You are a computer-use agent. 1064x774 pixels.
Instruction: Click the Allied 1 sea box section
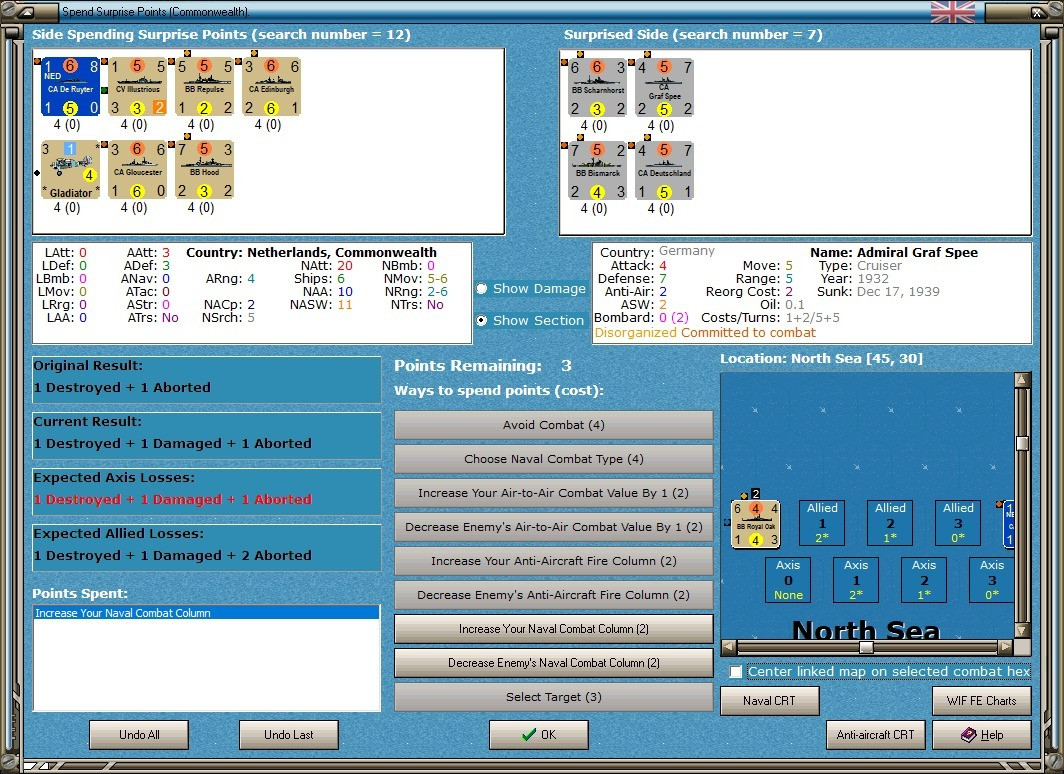(x=822, y=522)
